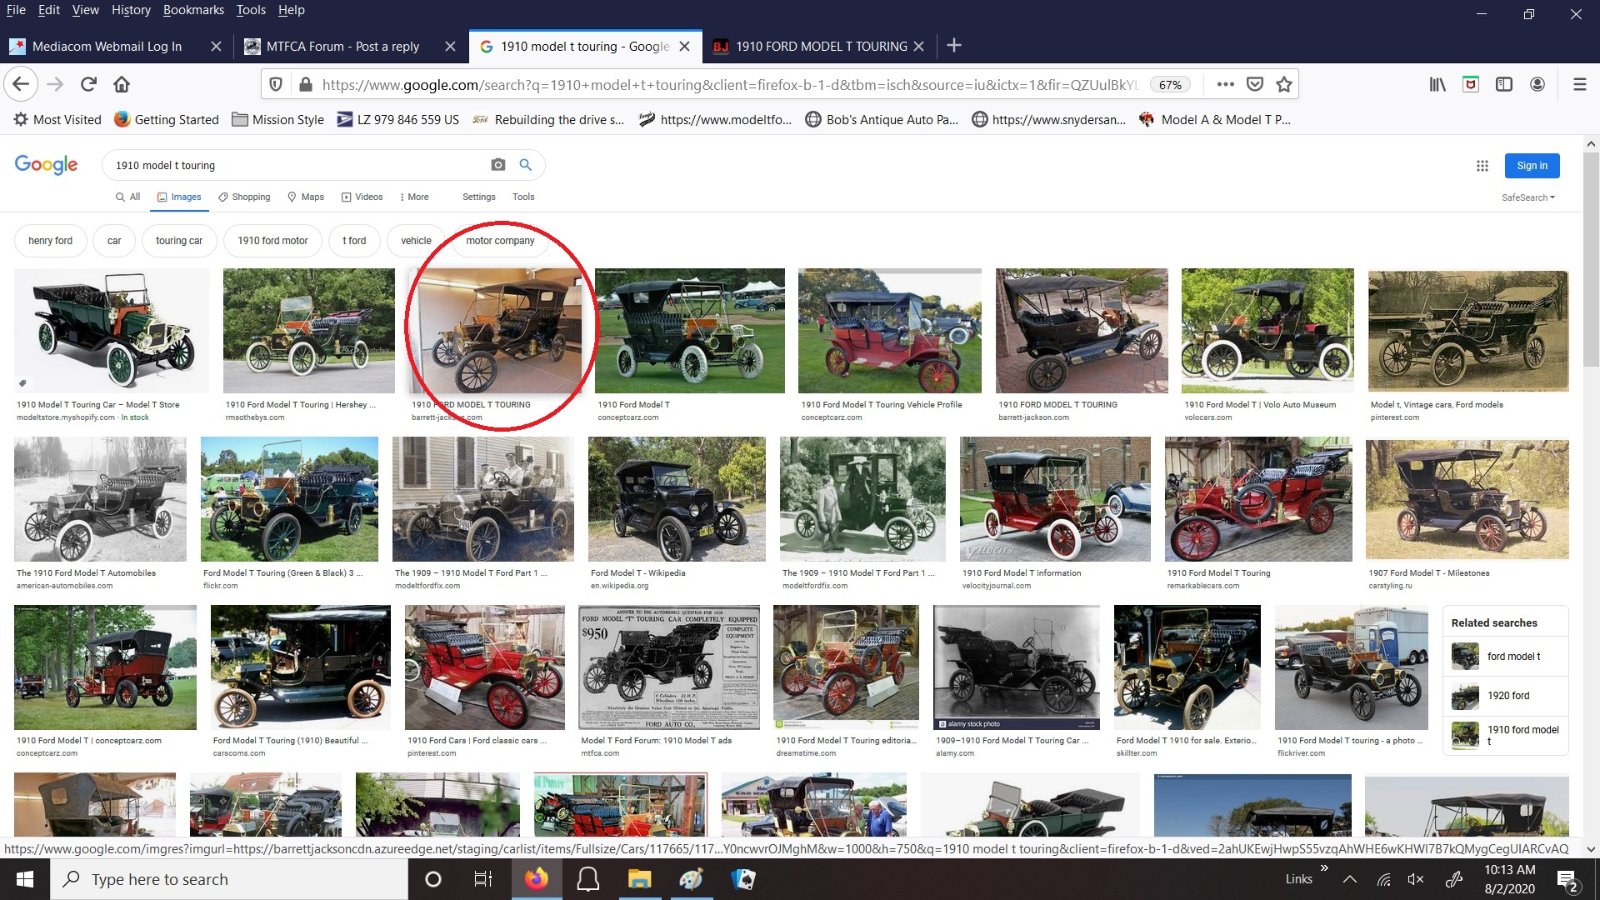Open the circled 1910 Ford Model T Touring thumbnail
This screenshot has height=900, width=1600.
pyautogui.click(x=497, y=331)
